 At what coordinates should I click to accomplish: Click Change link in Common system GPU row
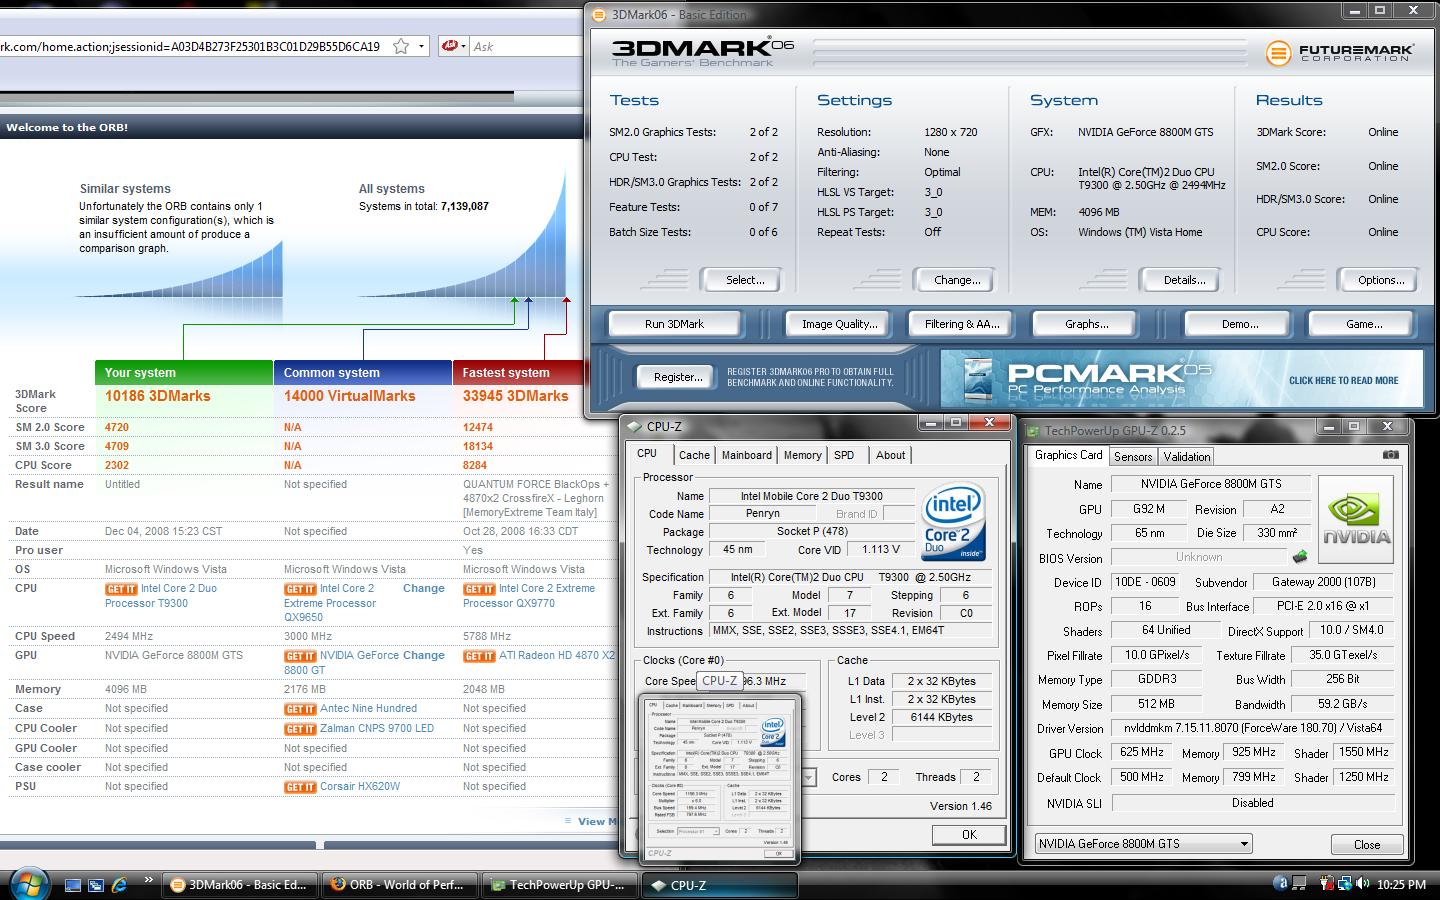423,655
